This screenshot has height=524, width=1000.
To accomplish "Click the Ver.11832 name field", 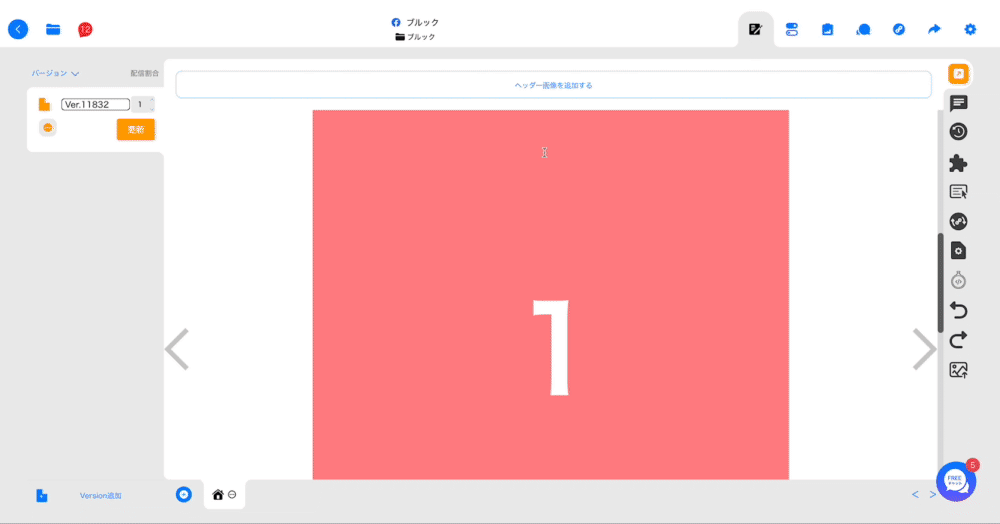I will [x=95, y=105].
